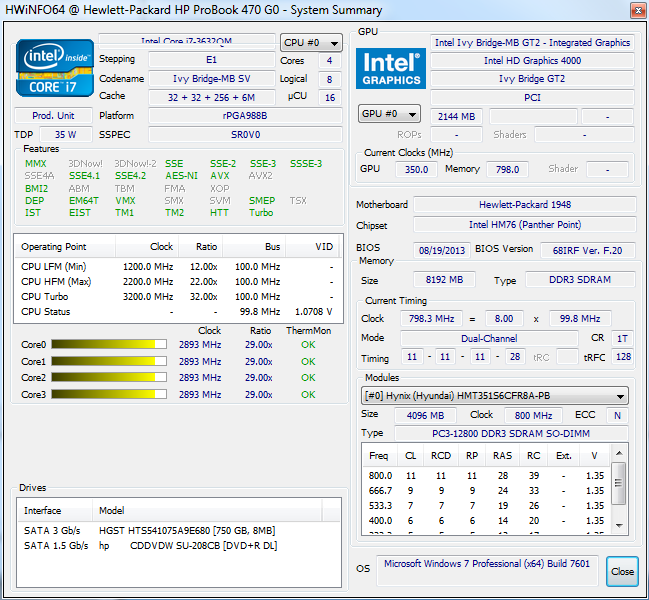Click the 533.3 frequency row in timings table
649x600 pixels.
coord(486,506)
